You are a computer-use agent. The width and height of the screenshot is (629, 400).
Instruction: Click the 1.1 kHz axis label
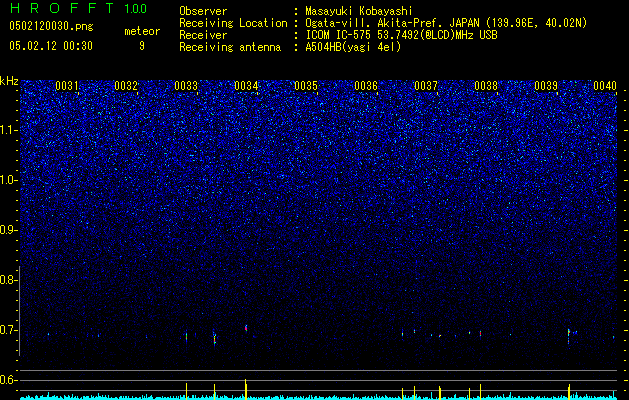[x=8, y=130]
